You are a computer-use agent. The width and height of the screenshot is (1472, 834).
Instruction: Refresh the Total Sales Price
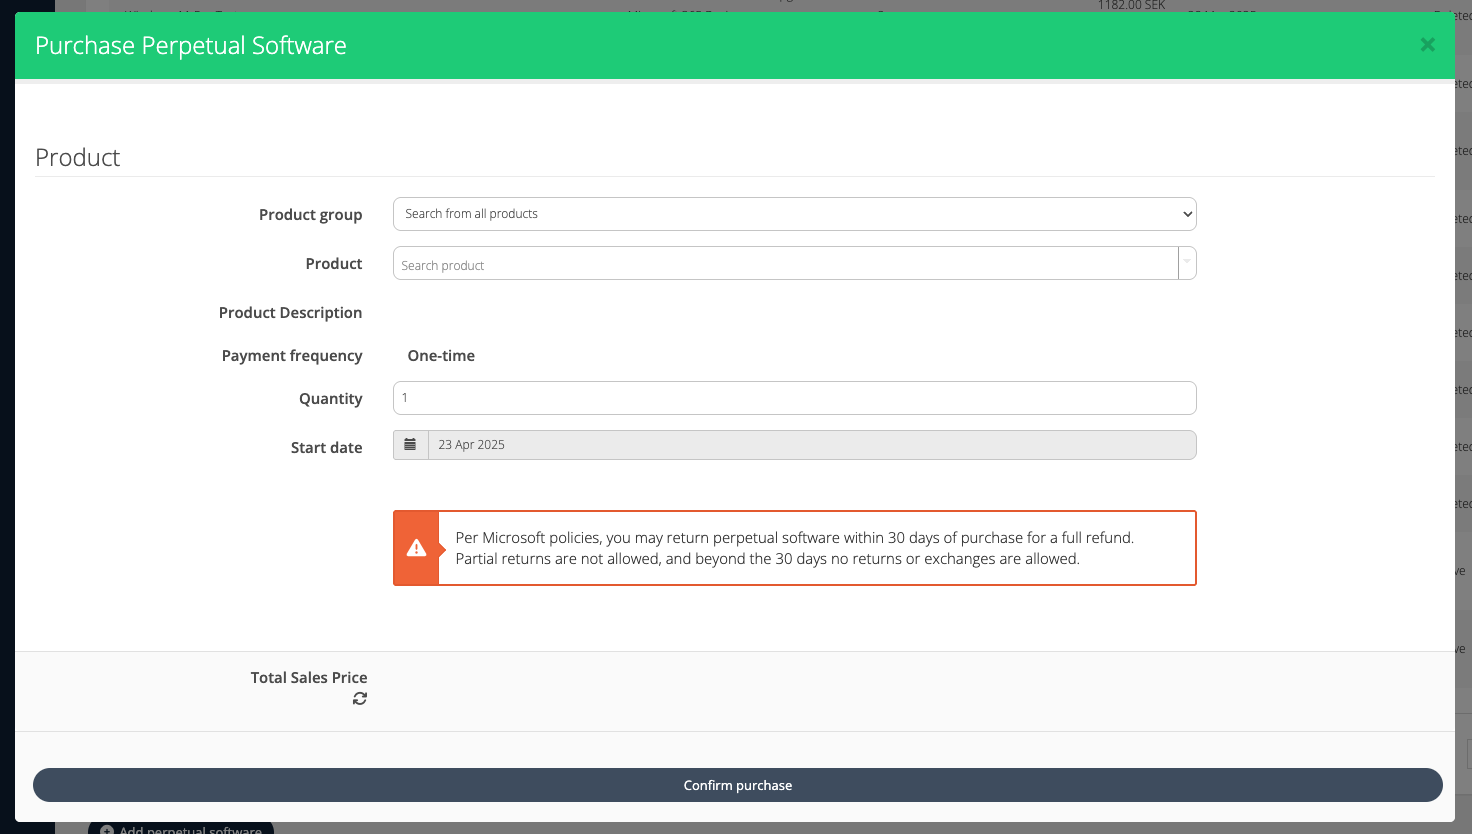tap(360, 699)
